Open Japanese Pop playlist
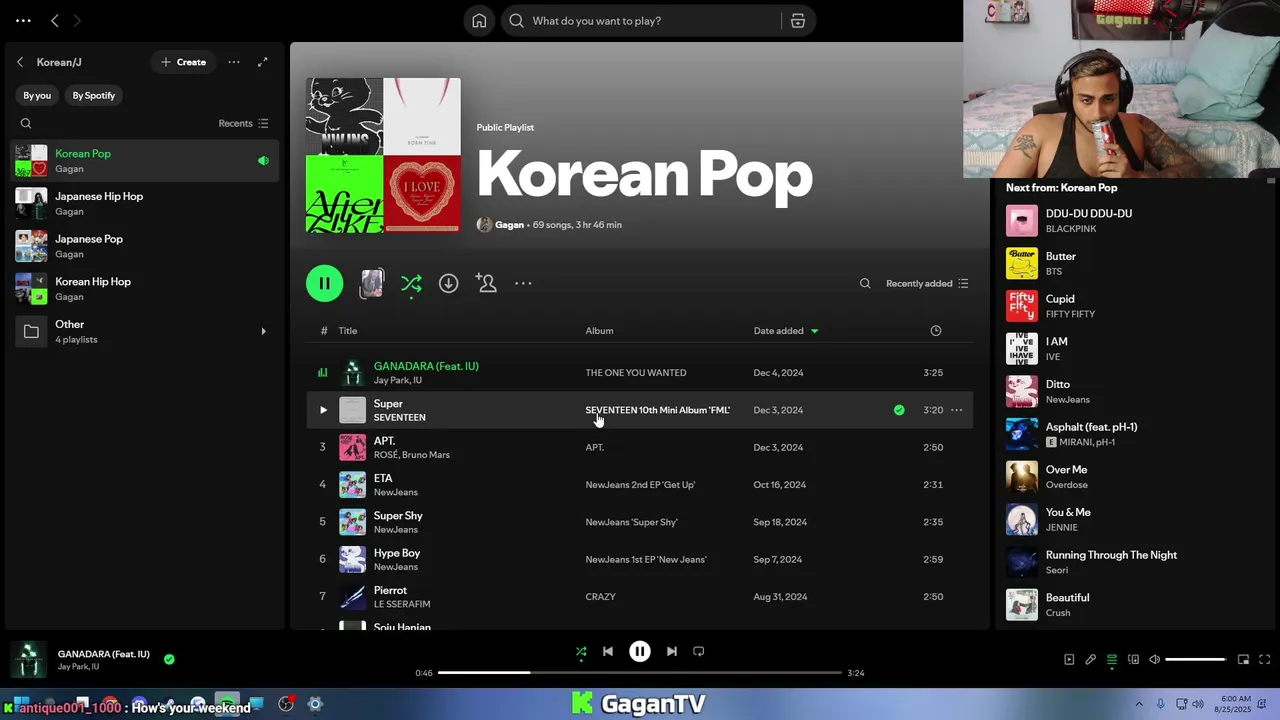This screenshot has height=720, width=1280. 145,246
